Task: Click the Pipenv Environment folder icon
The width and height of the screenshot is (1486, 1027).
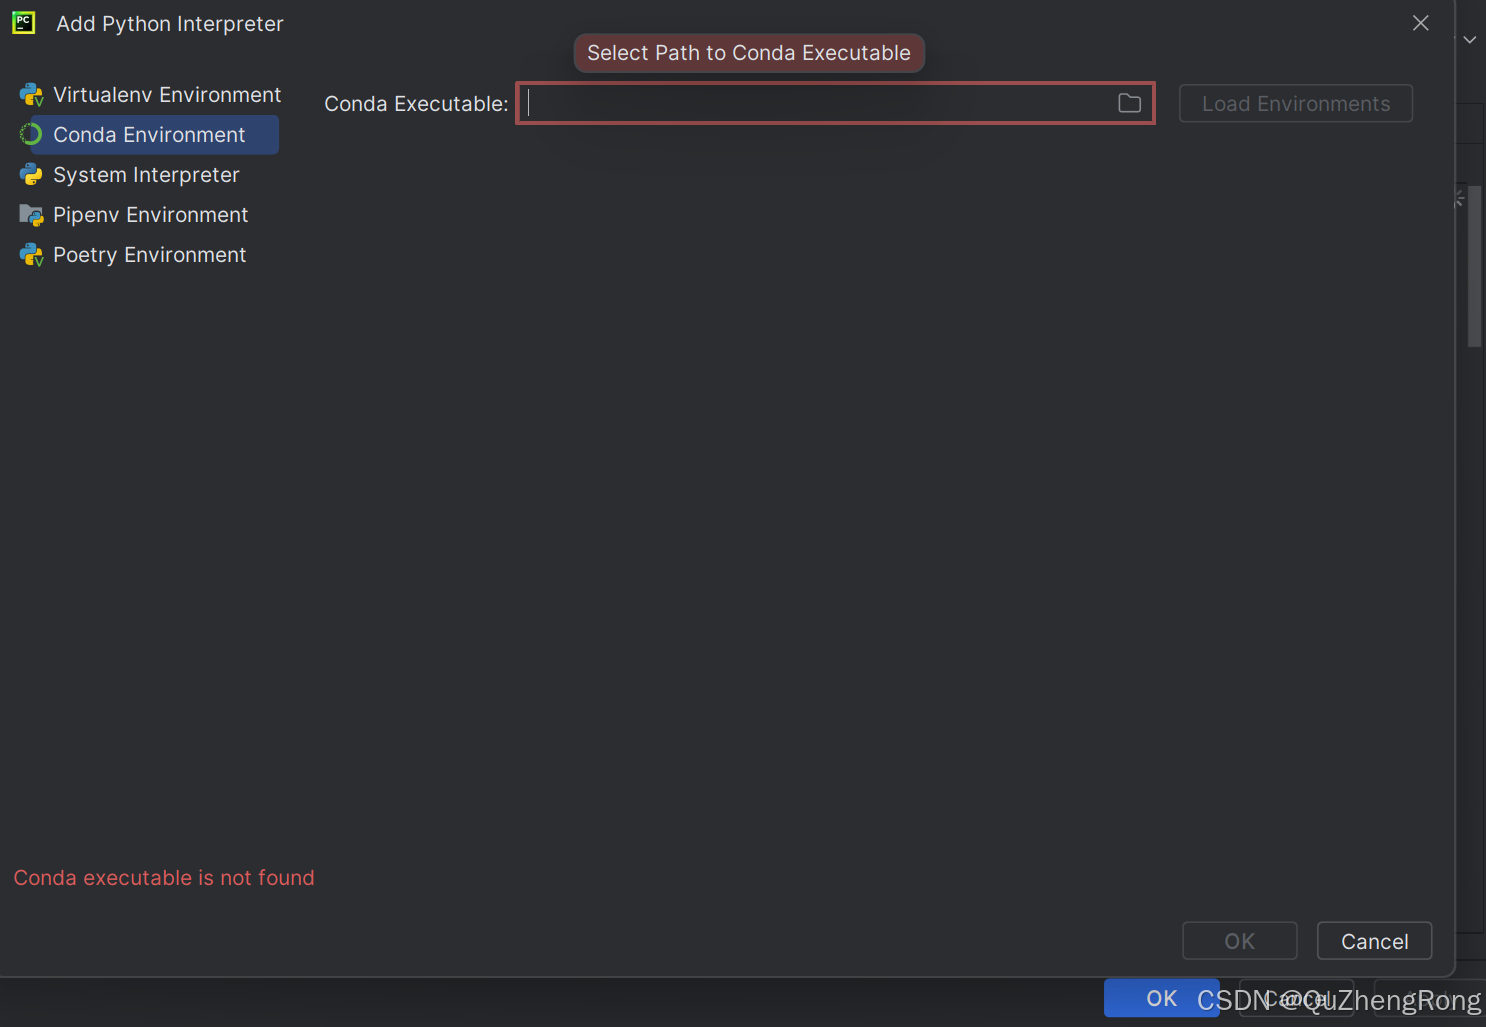Action: point(29,214)
